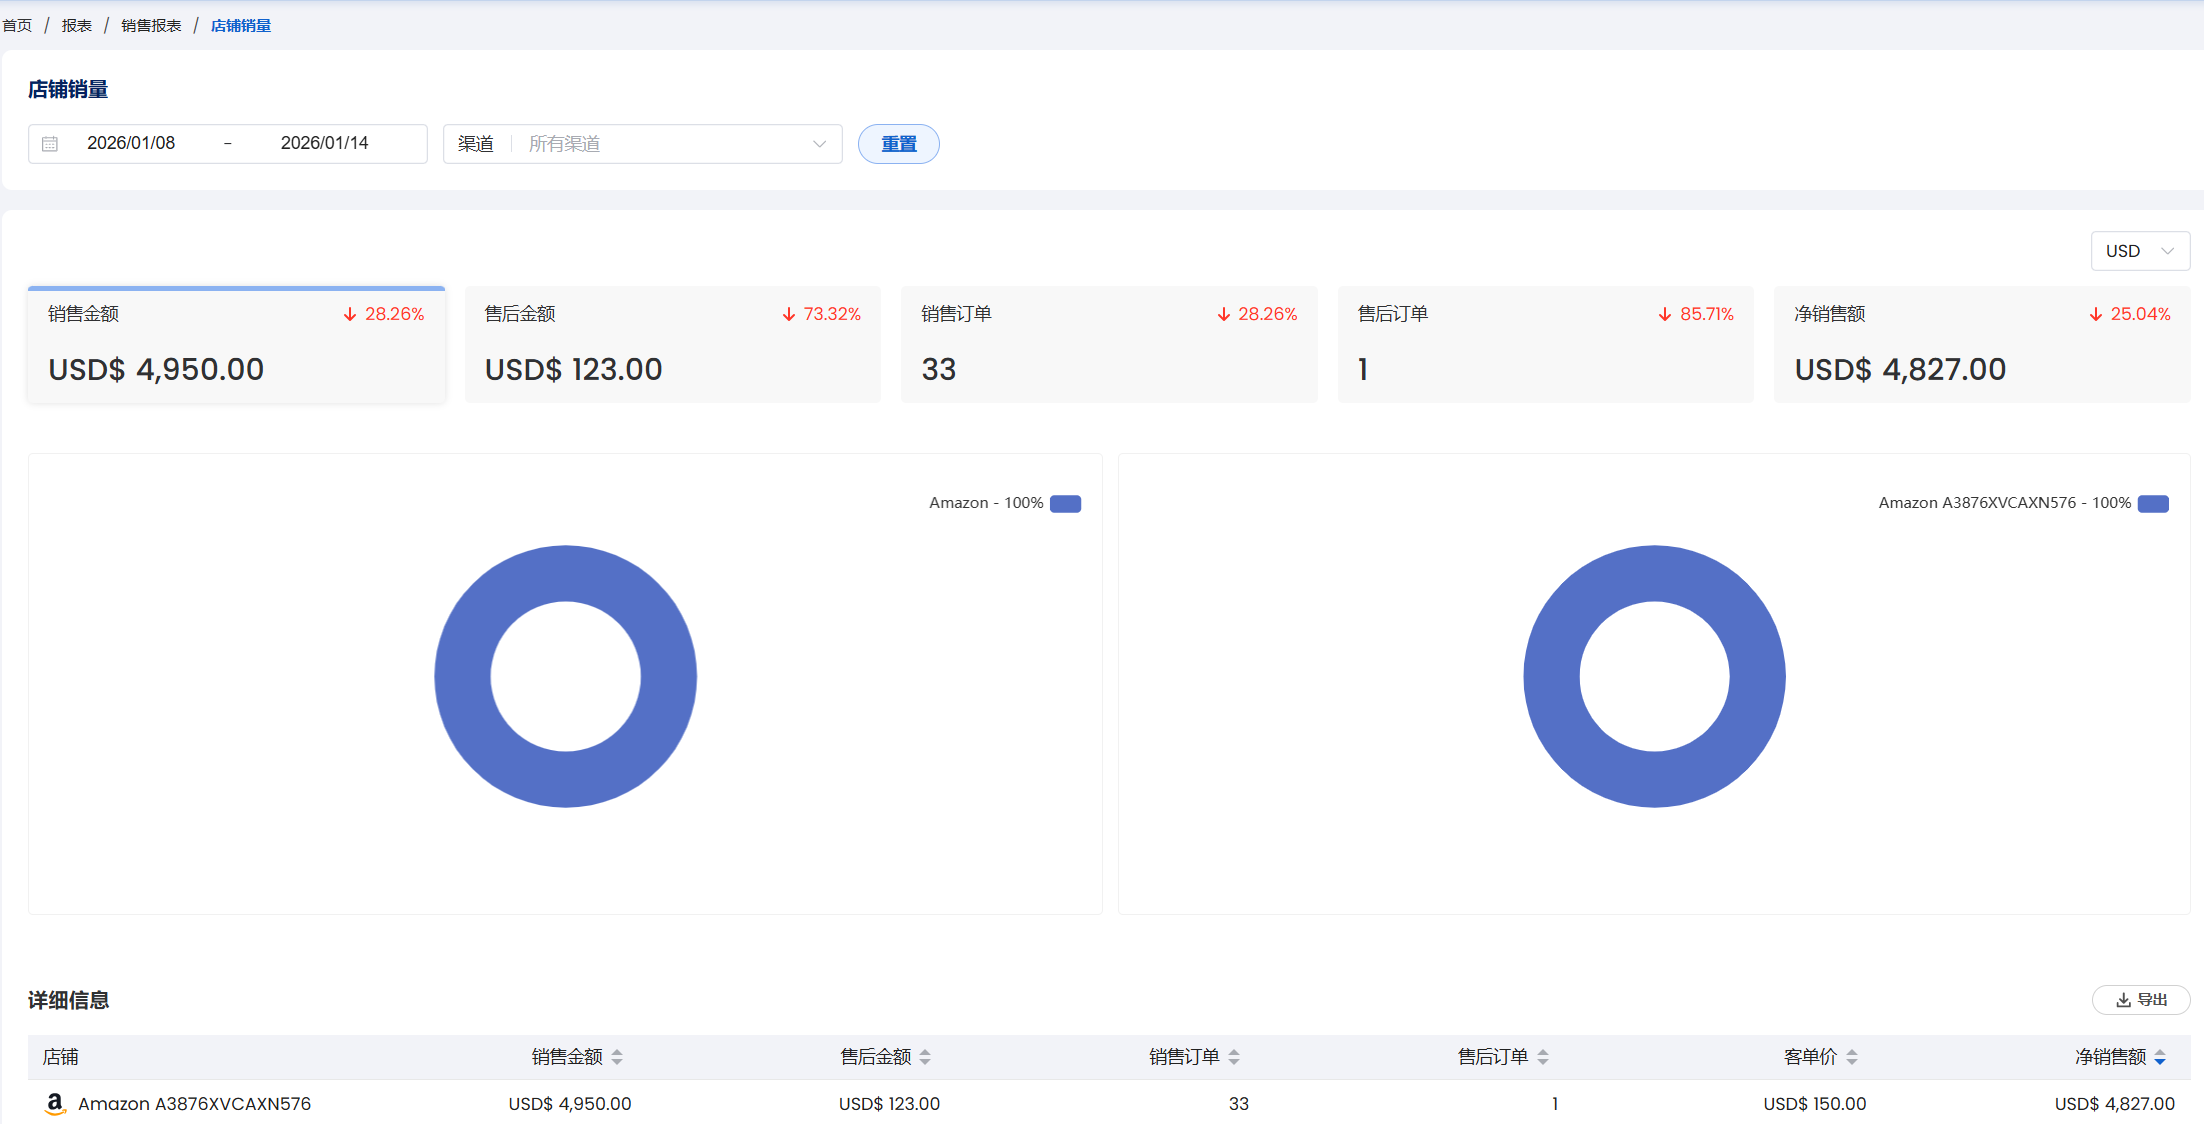Sort table by 销售订单 column arrows
Viewport: 2204px width, 1124px height.
point(1234,1057)
